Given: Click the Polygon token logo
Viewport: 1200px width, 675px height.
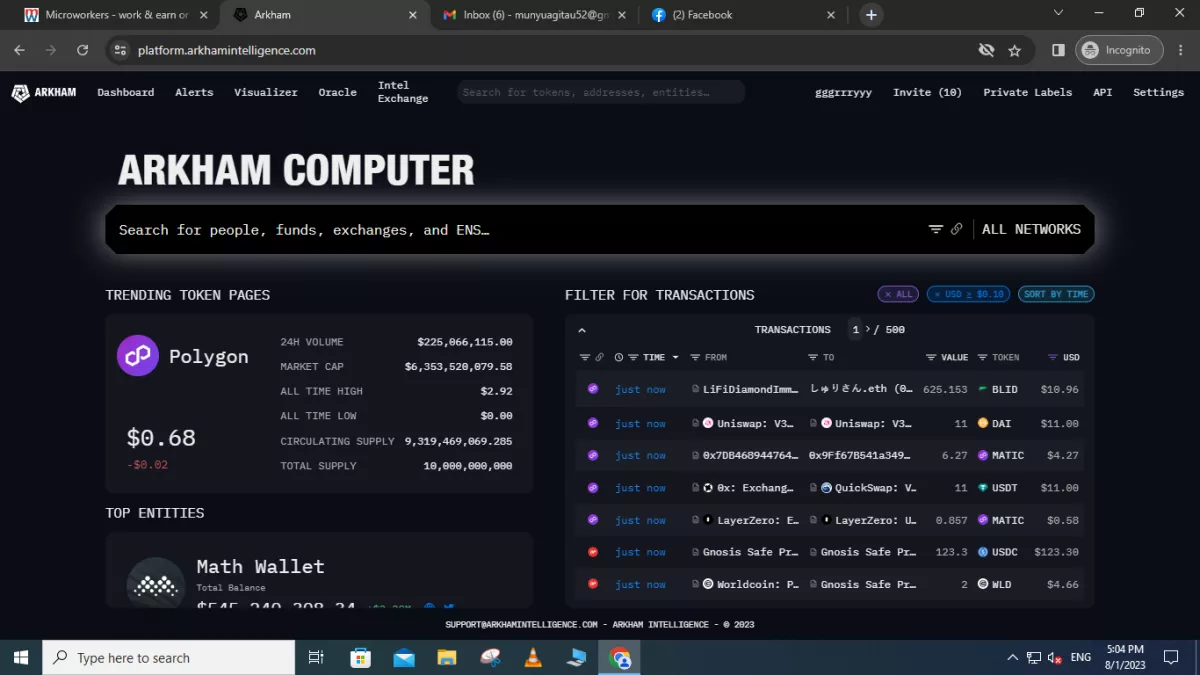Looking at the screenshot, I should (x=138, y=356).
